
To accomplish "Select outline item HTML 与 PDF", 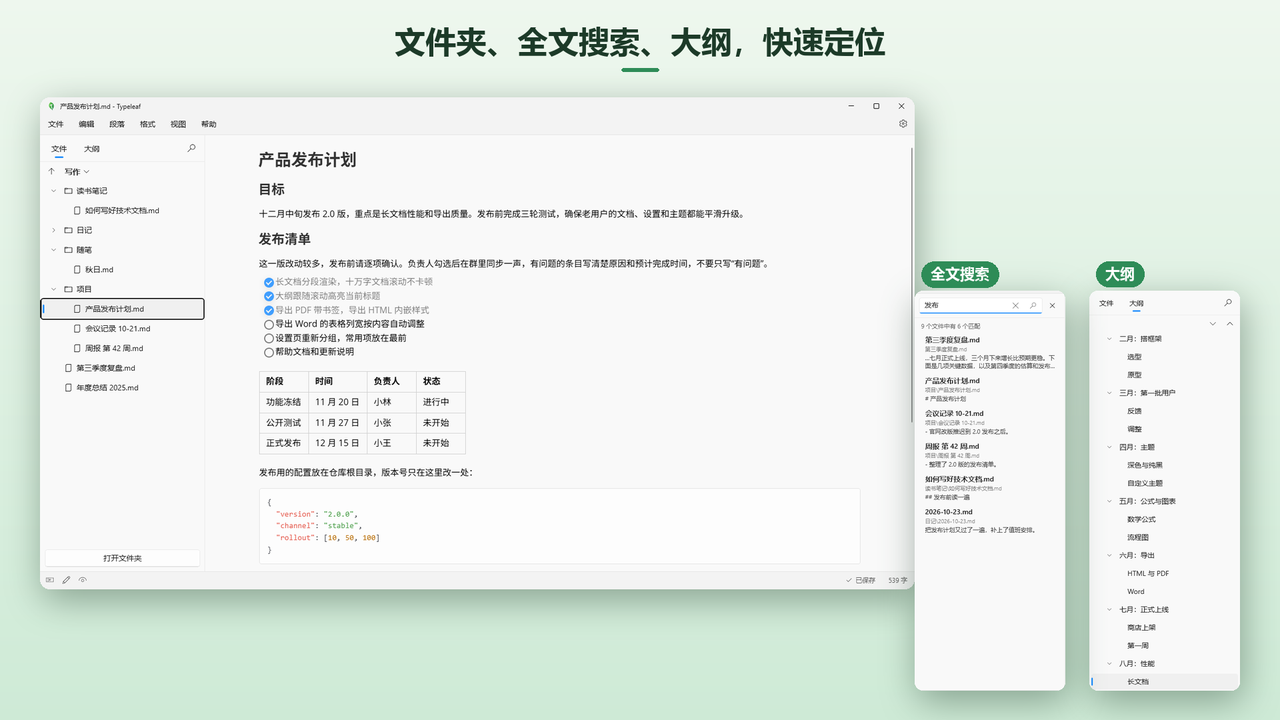I will pos(1148,574).
